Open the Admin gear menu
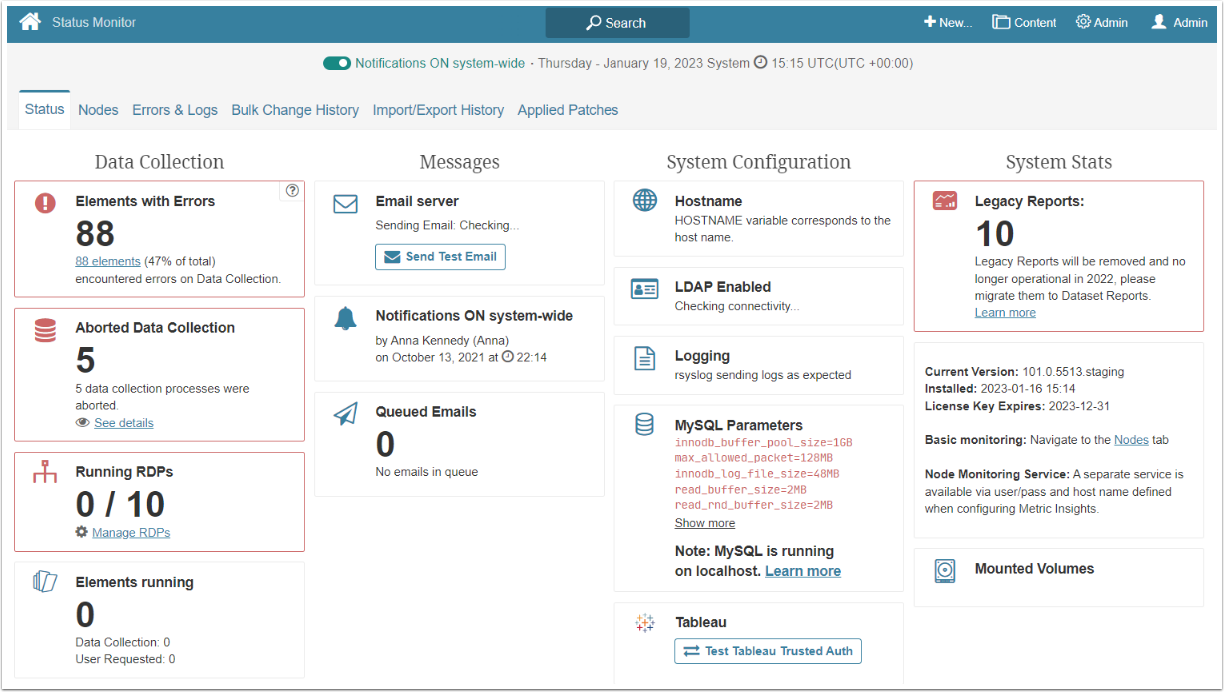The width and height of the screenshot is (1224, 692). (1101, 22)
